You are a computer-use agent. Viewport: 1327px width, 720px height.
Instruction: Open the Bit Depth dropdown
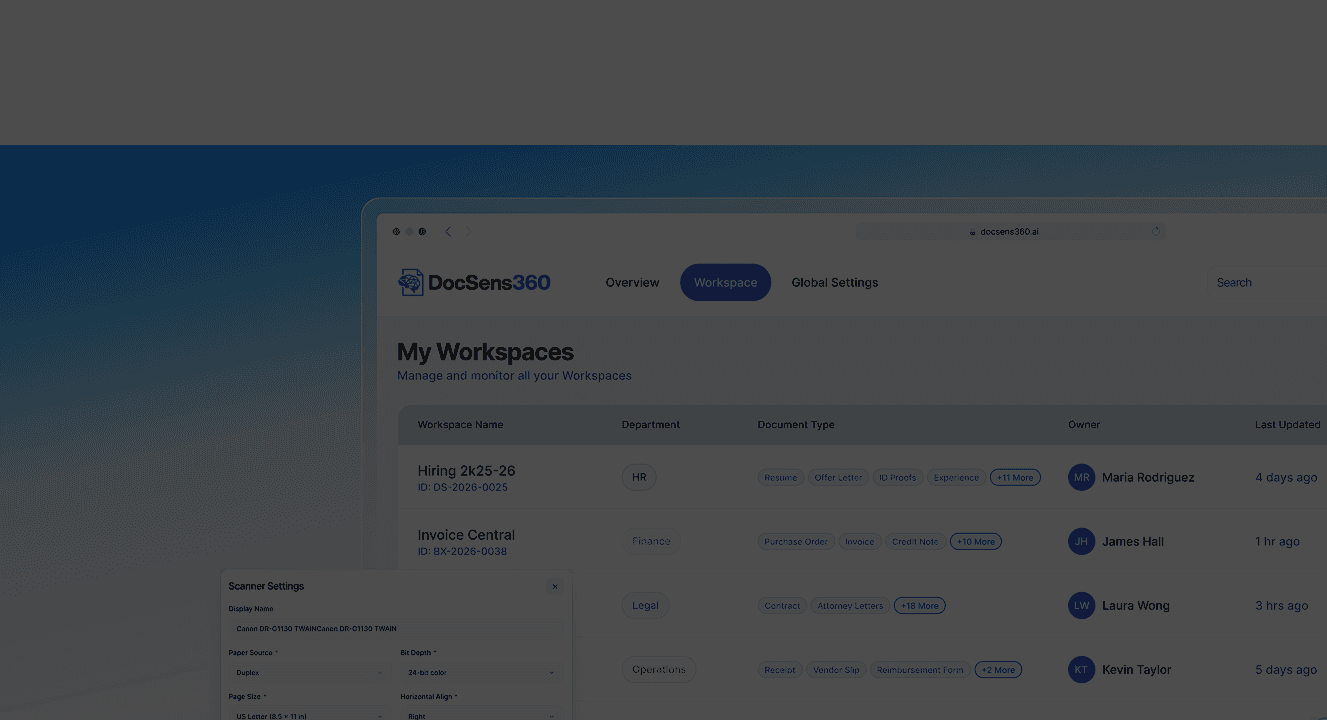481,673
